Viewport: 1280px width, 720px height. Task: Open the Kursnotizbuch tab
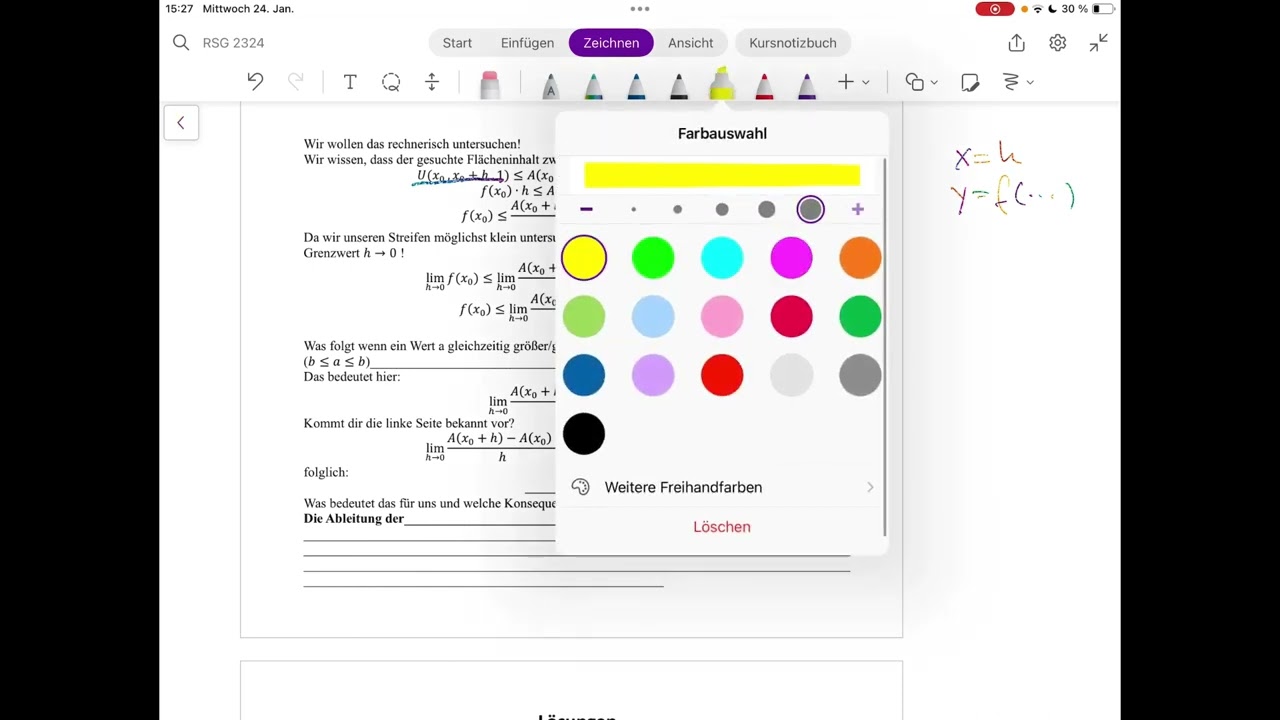coord(793,43)
